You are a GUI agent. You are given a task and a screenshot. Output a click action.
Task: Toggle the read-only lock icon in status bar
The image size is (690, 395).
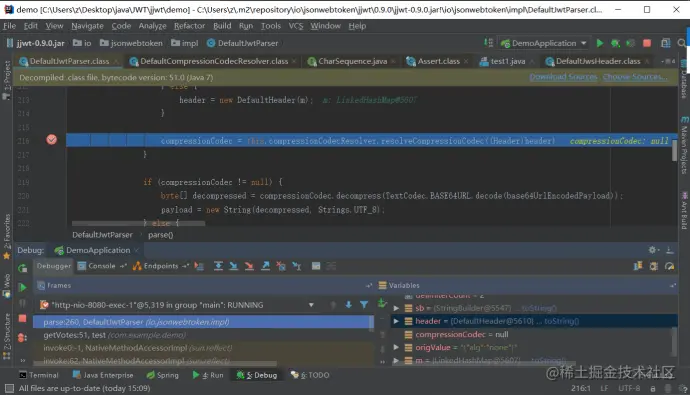(x=653, y=388)
